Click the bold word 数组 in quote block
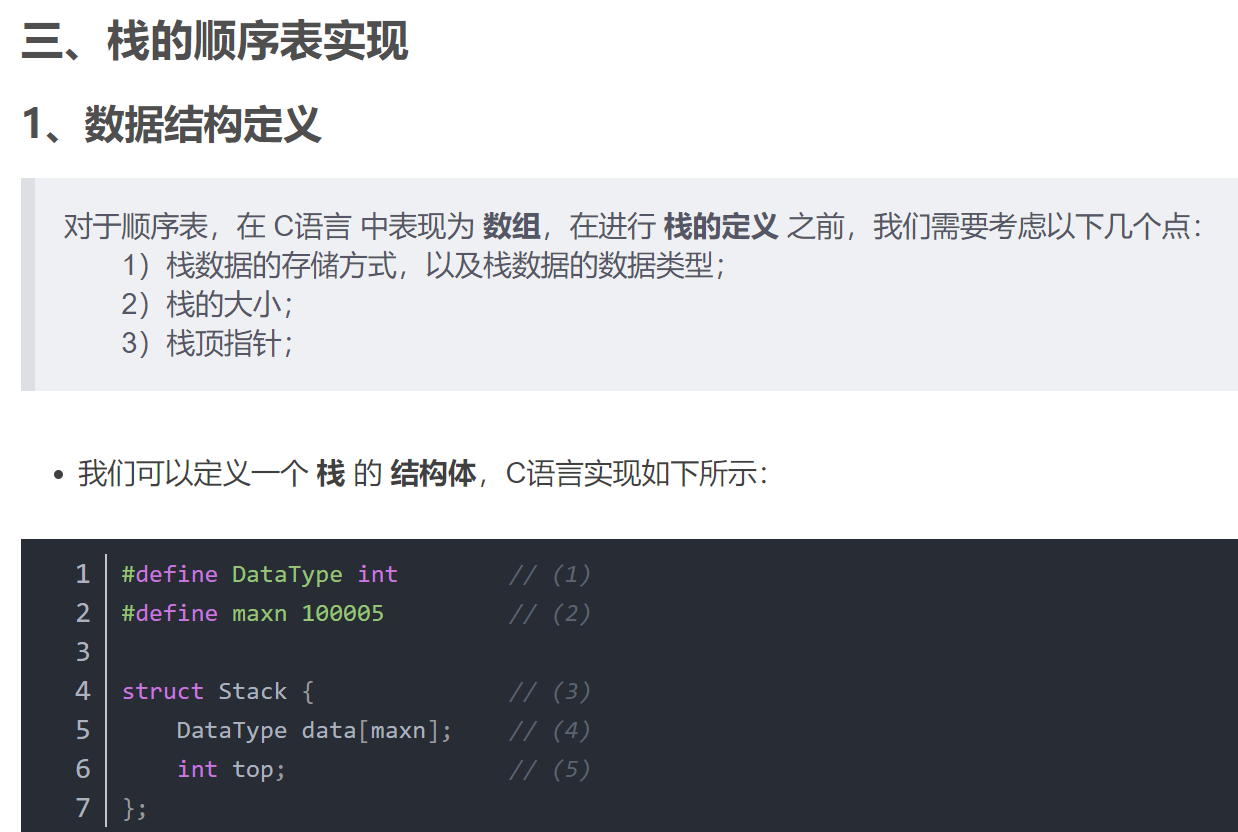 511,227
